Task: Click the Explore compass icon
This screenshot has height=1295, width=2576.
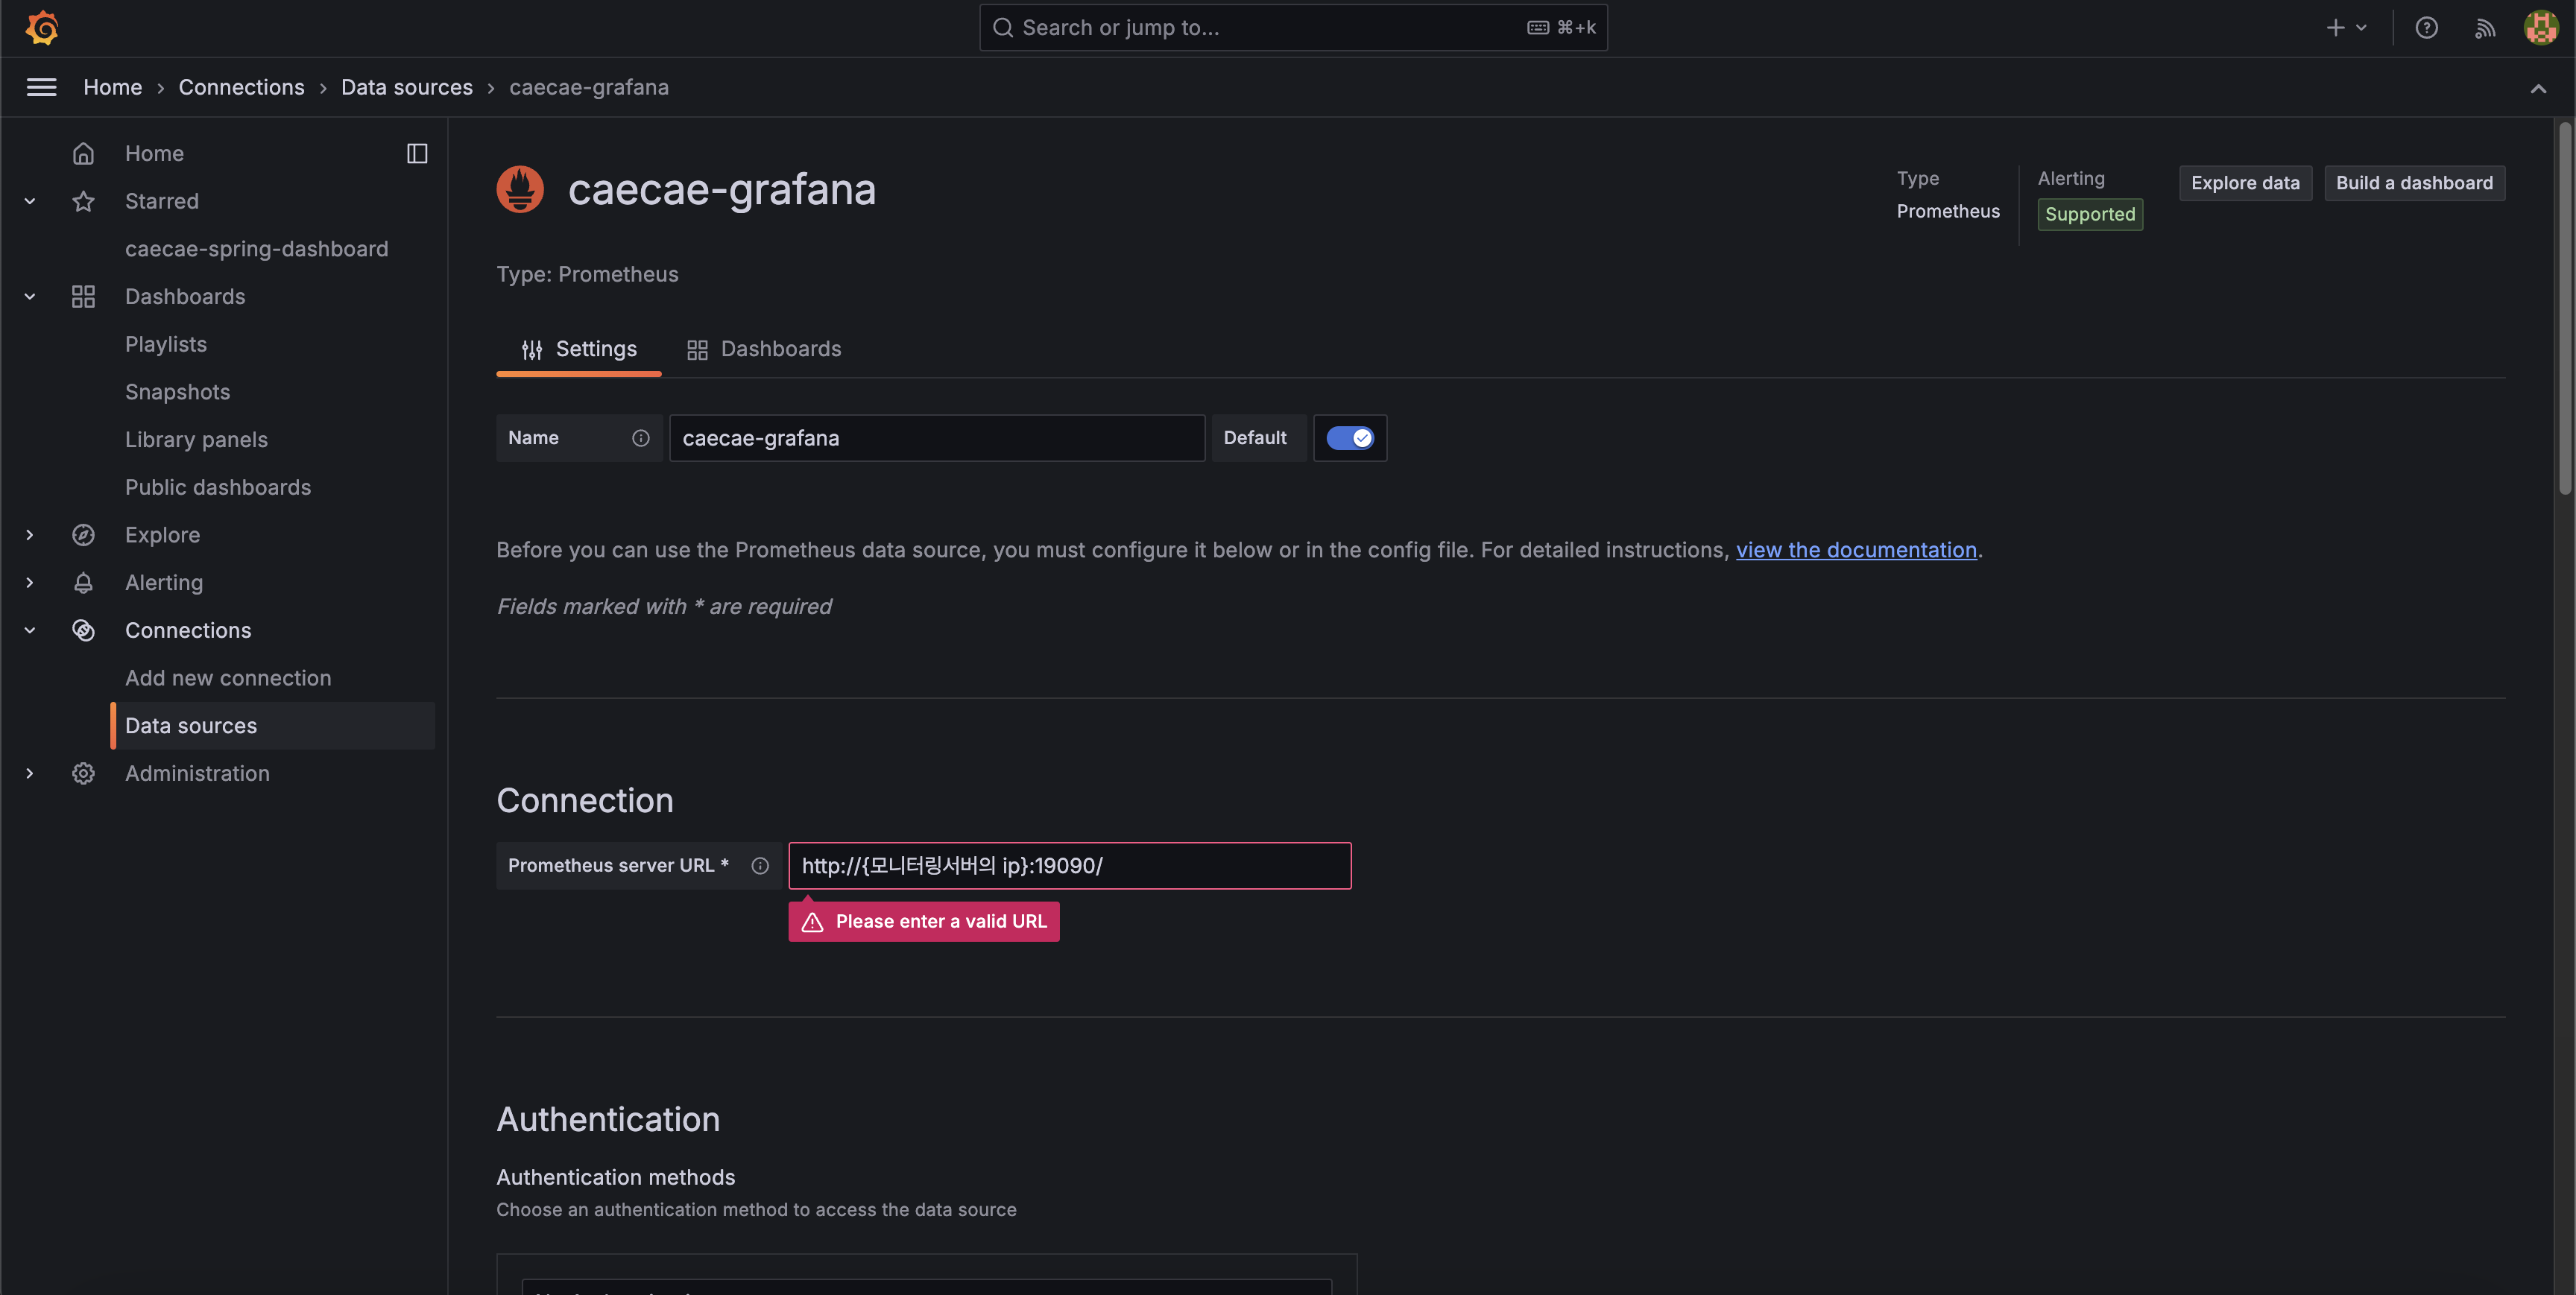Action: click(x=83, y=535)
